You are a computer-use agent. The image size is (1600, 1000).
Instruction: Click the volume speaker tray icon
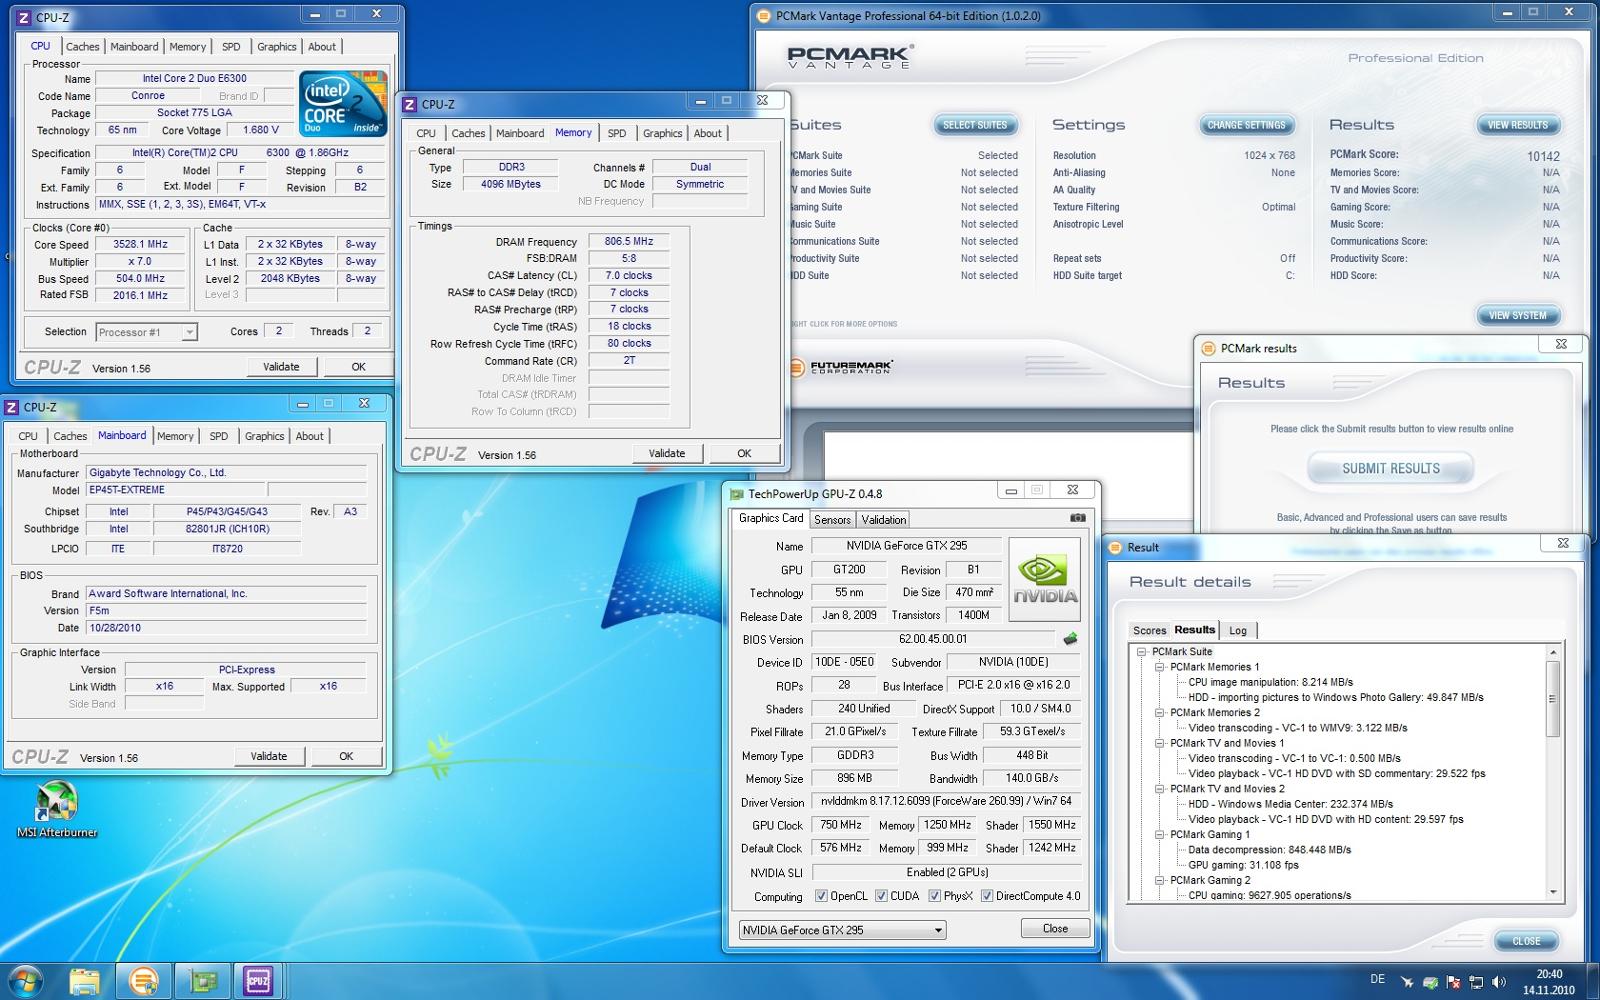[1499, 982]
